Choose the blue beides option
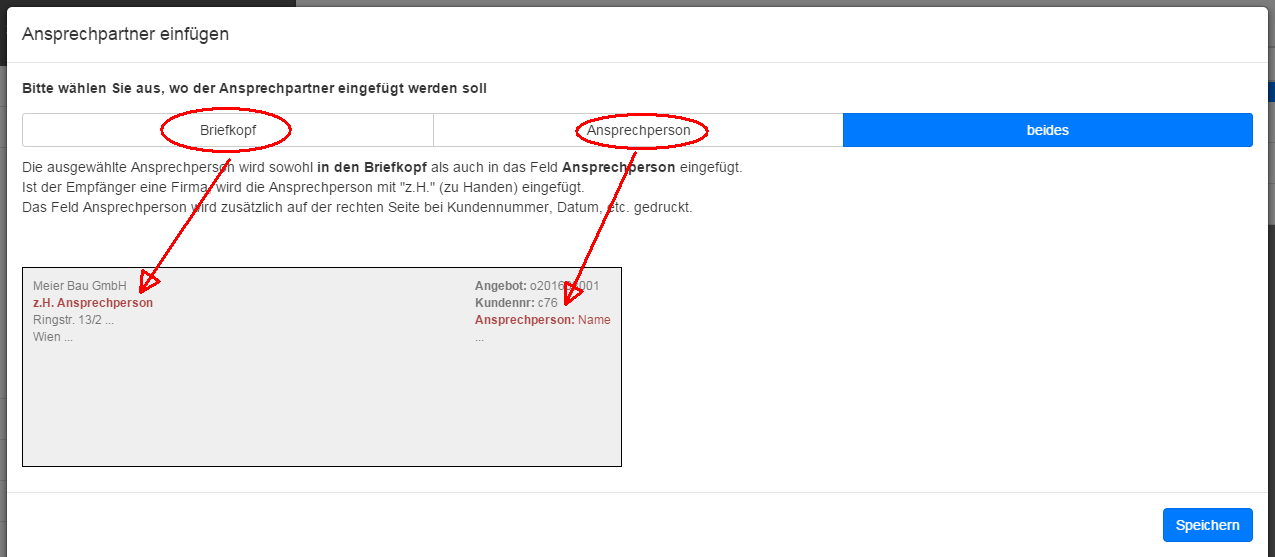Screen dimensions: 1275x557 1047,130
